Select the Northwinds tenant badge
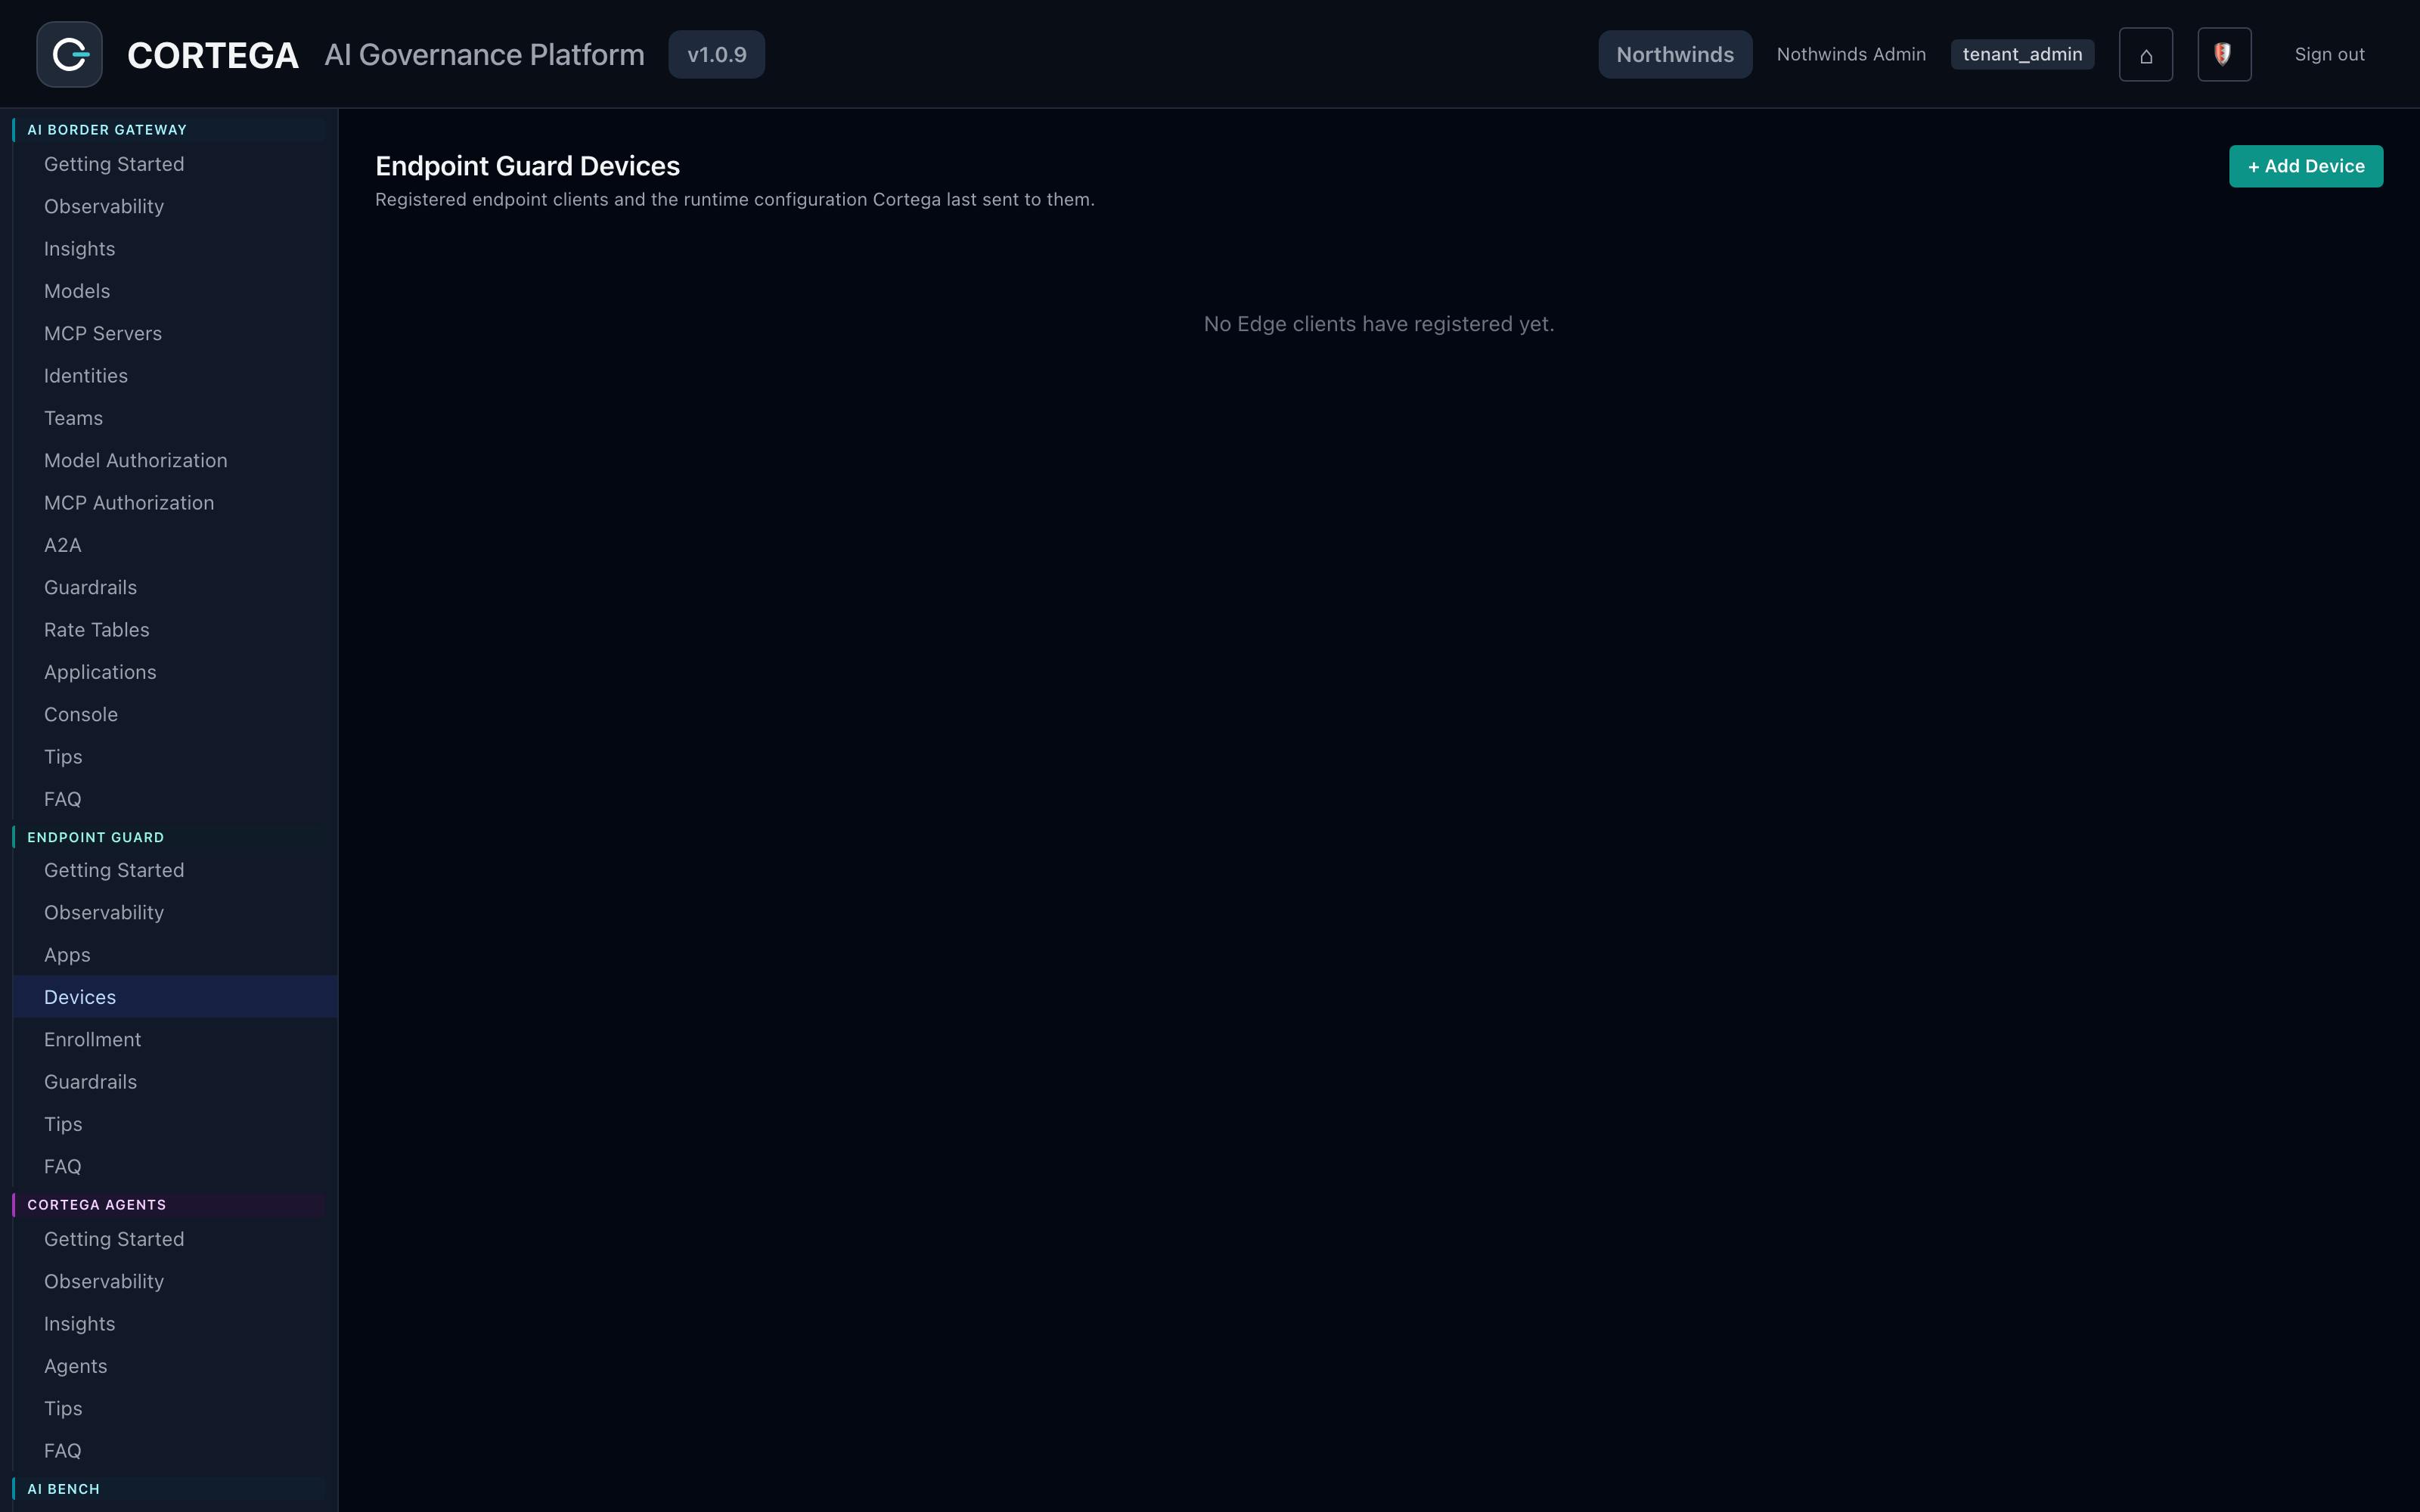This screenshot has width=2420, height=1512. coord(1675,54)
